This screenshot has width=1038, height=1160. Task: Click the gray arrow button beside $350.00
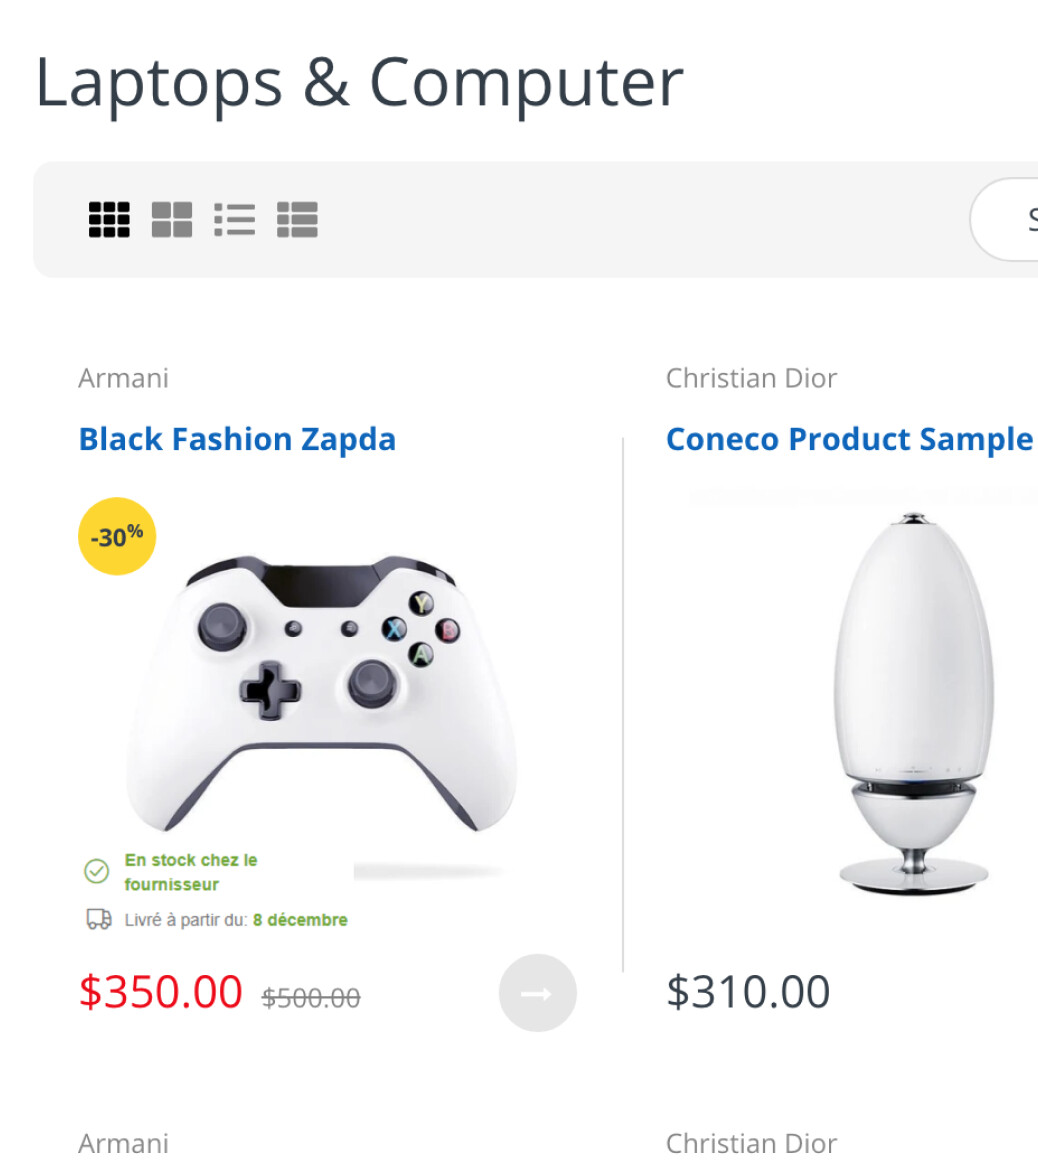[x=537, y=993]
